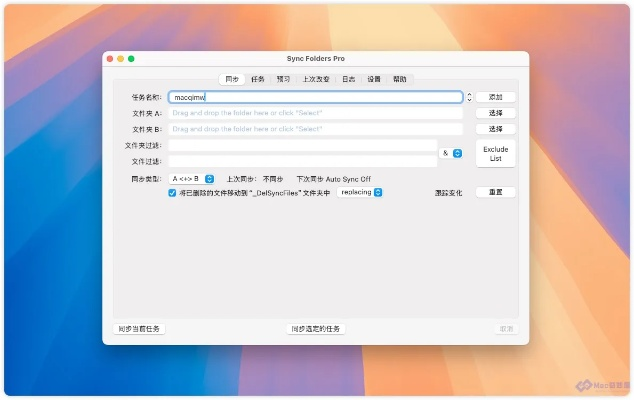Select the 日志 tab

(348, 79)
